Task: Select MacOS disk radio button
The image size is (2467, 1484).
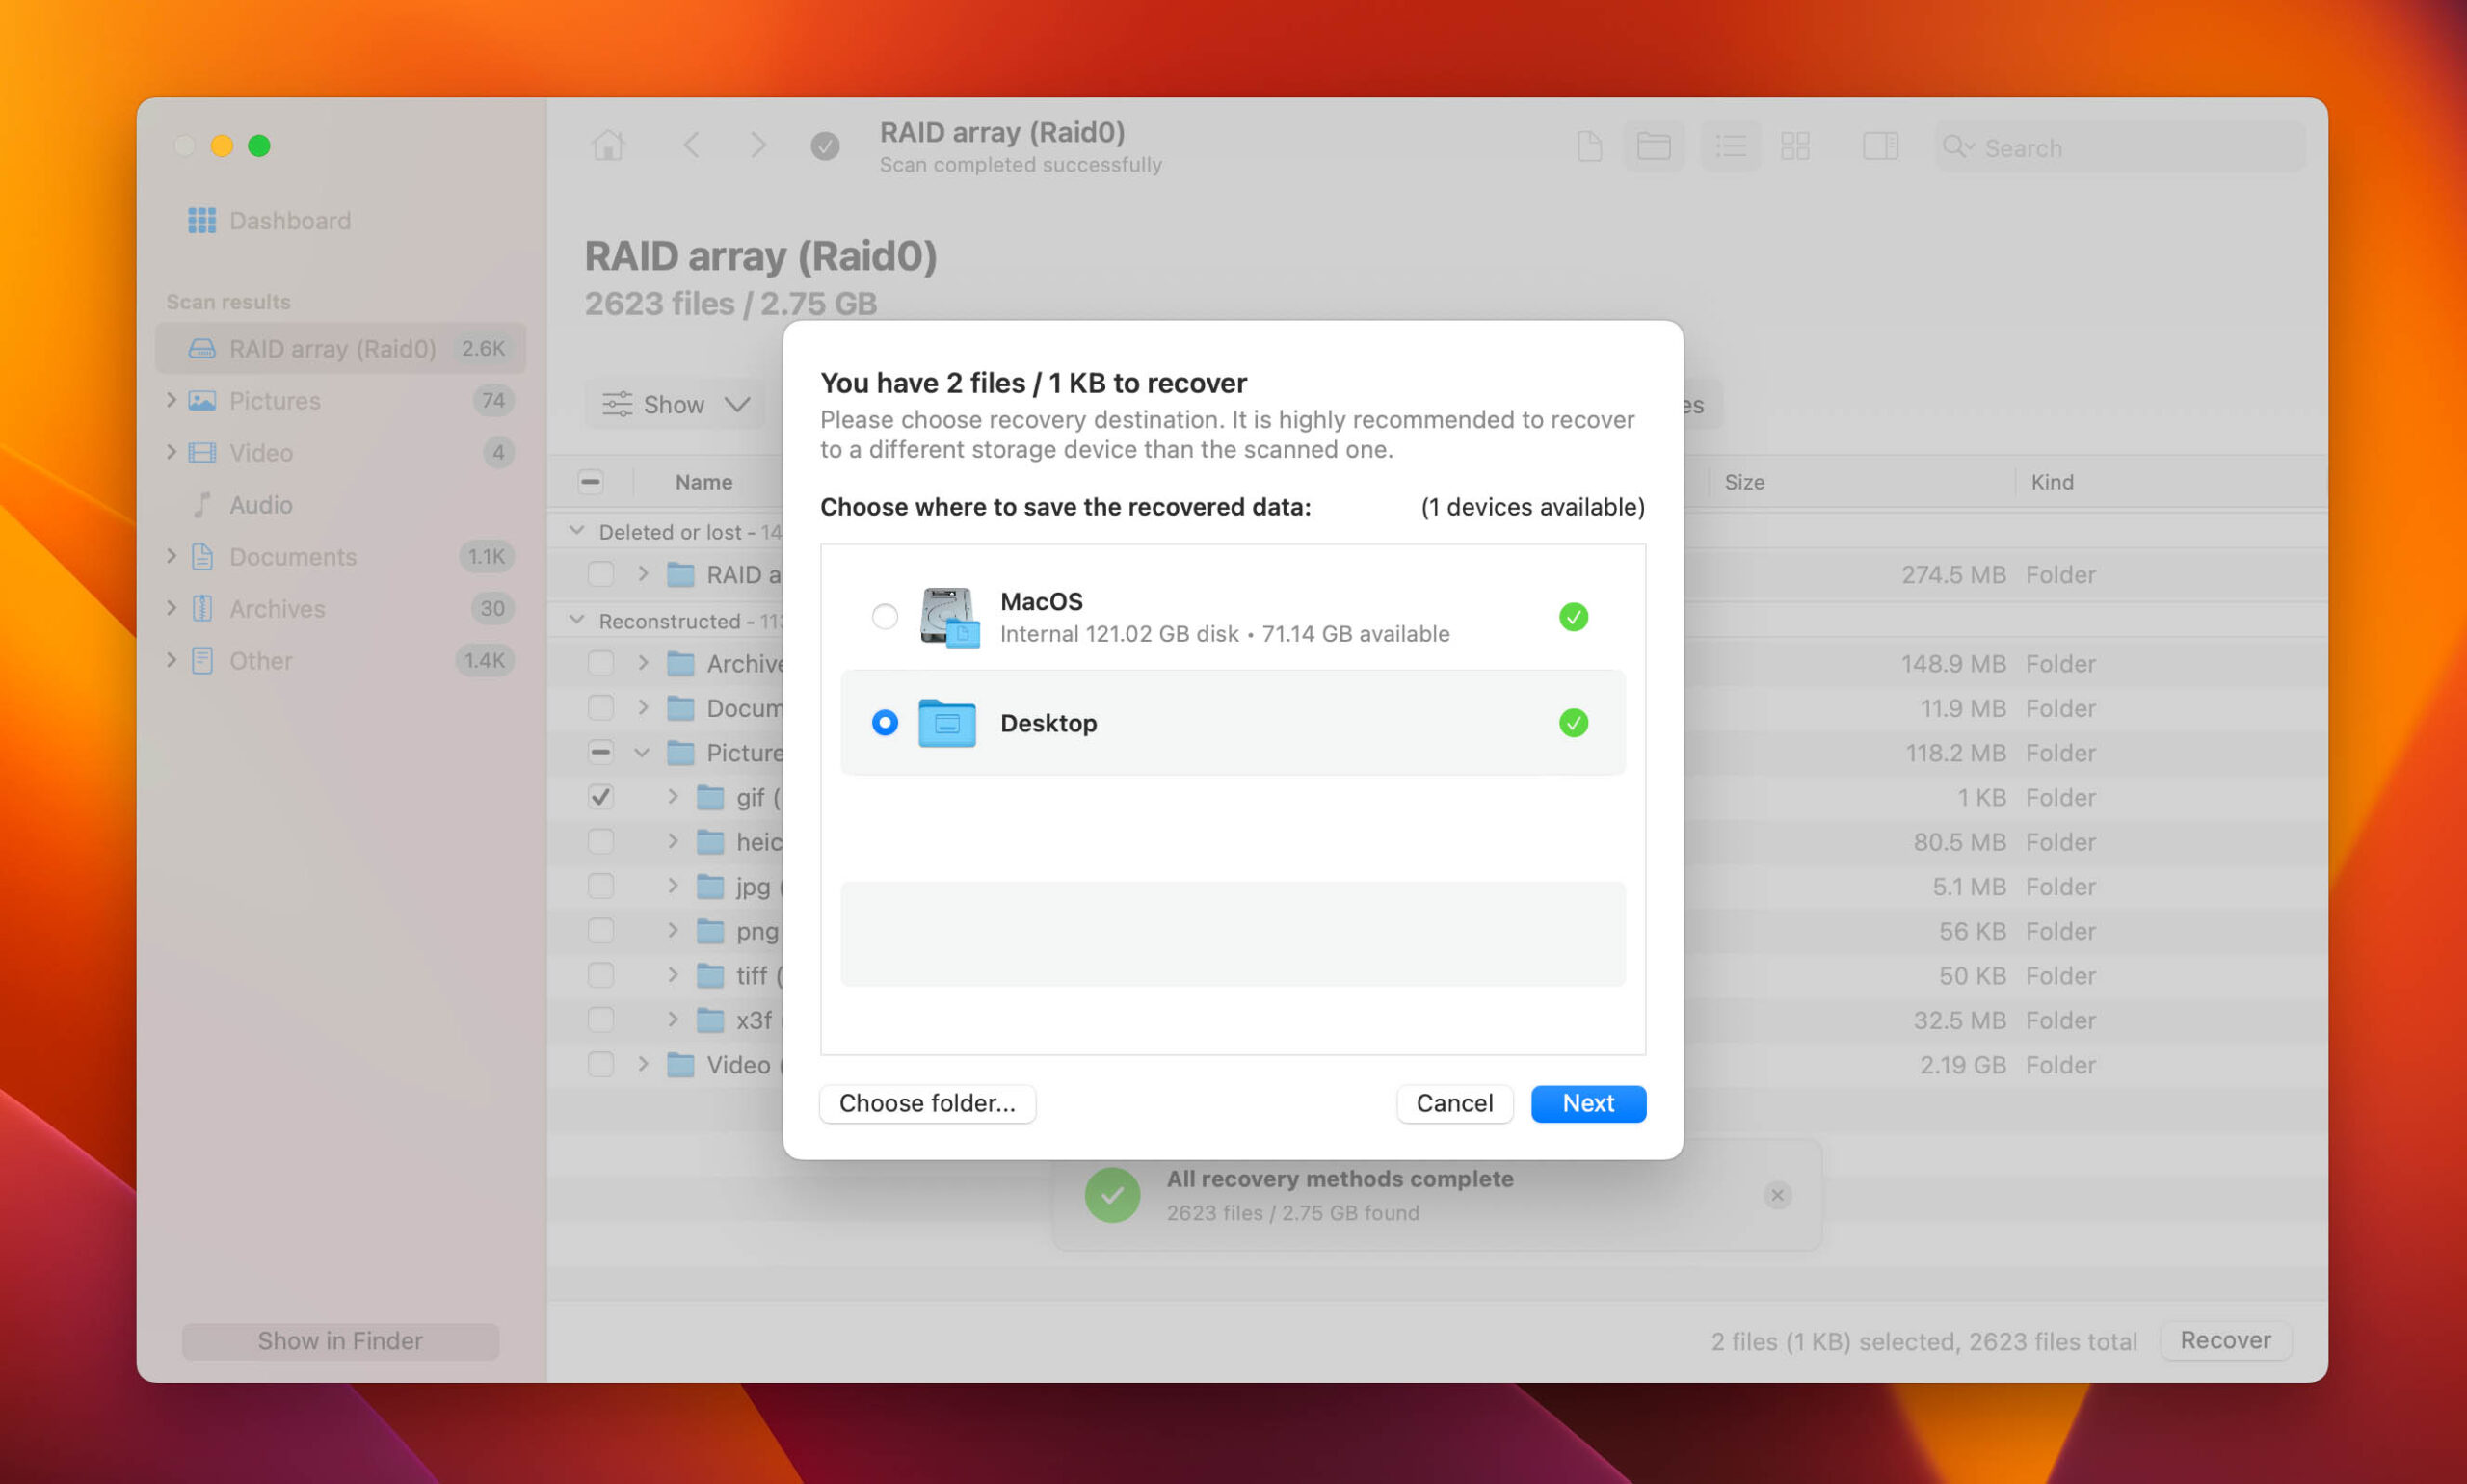Action: pyautogui.click(x=884, y=617)
